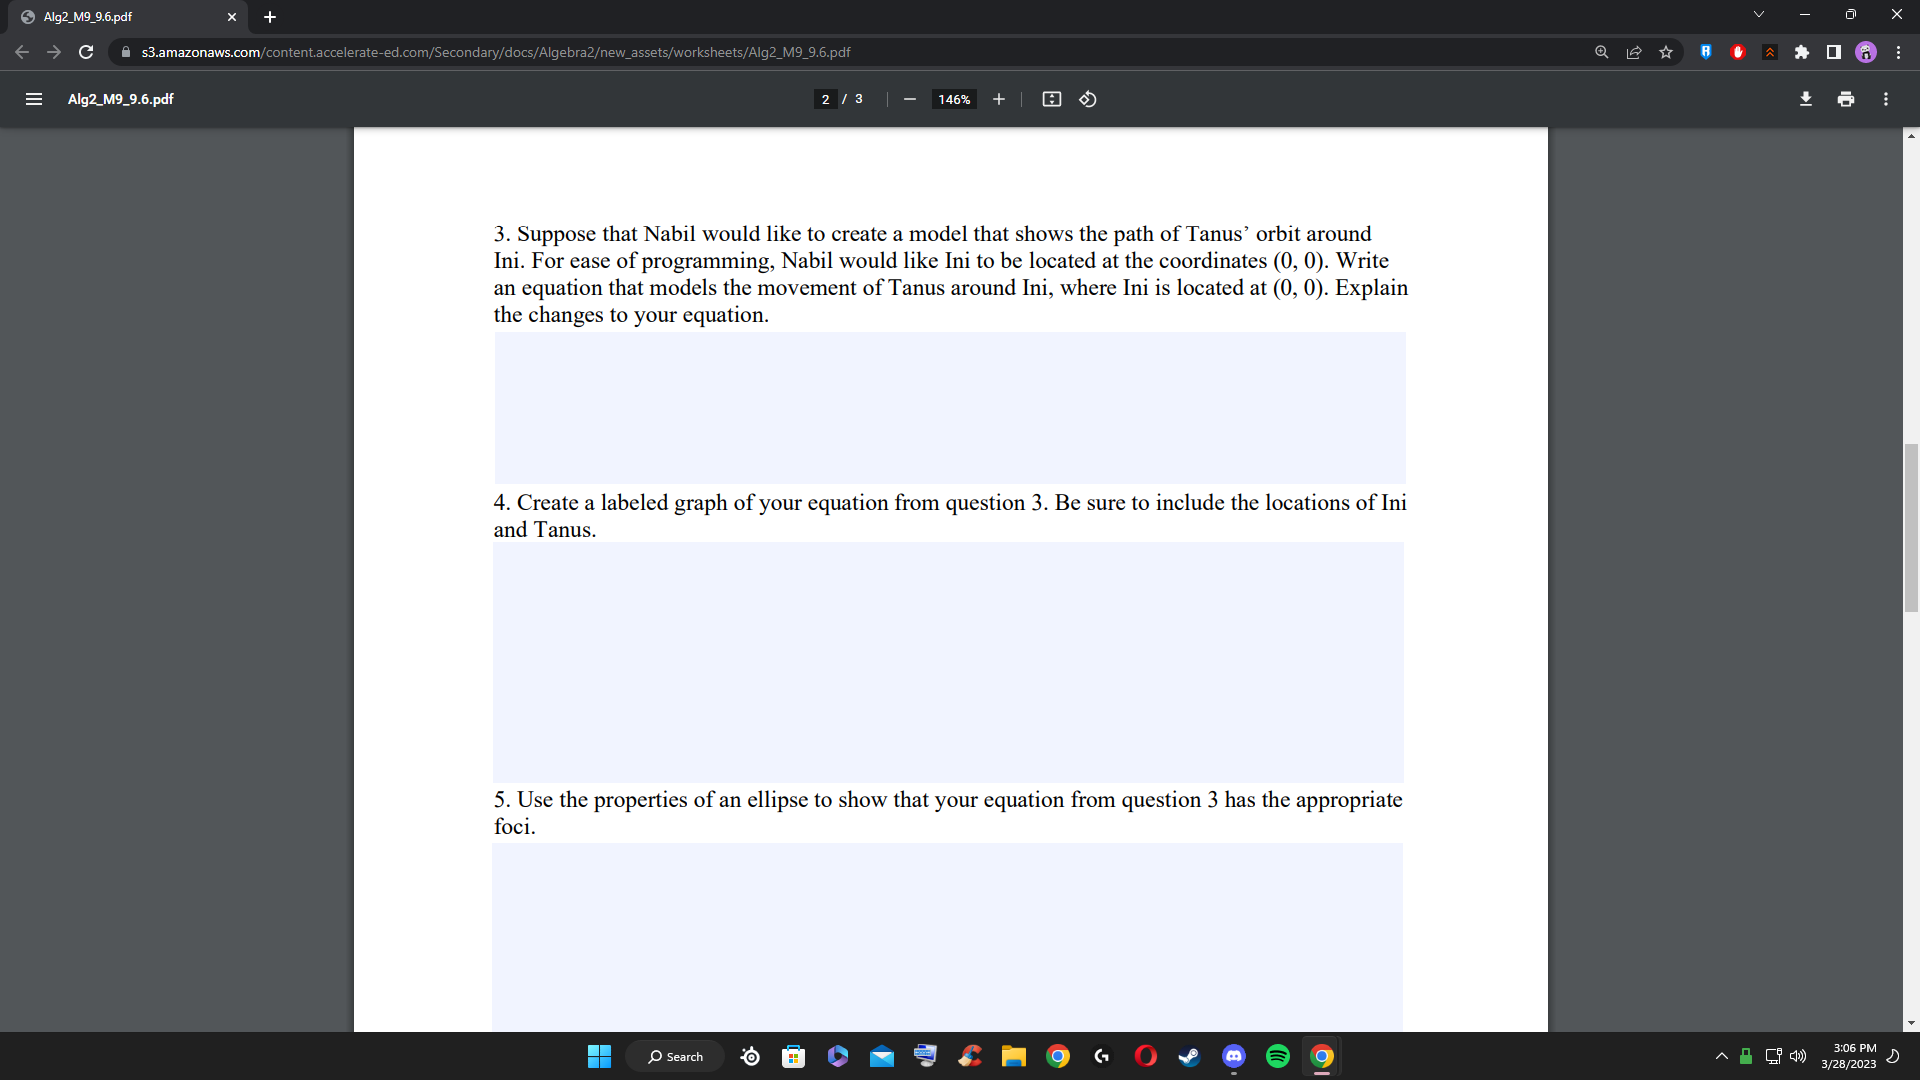
Task: Rotate the PDF counterclockwise
Action: [1087, 99]
